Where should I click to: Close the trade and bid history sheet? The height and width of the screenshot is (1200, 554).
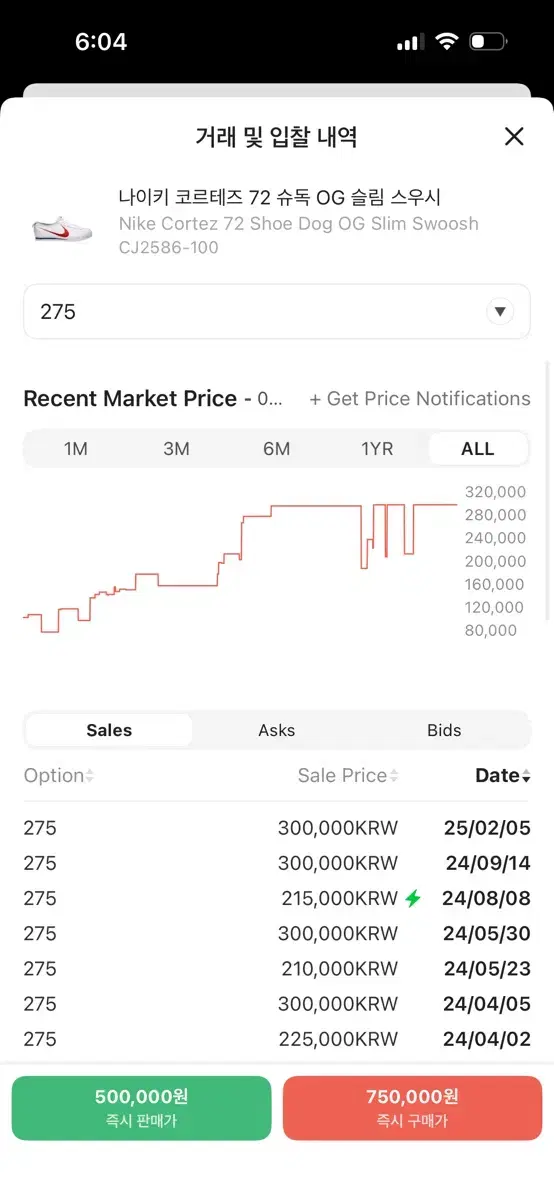point(514,137)
